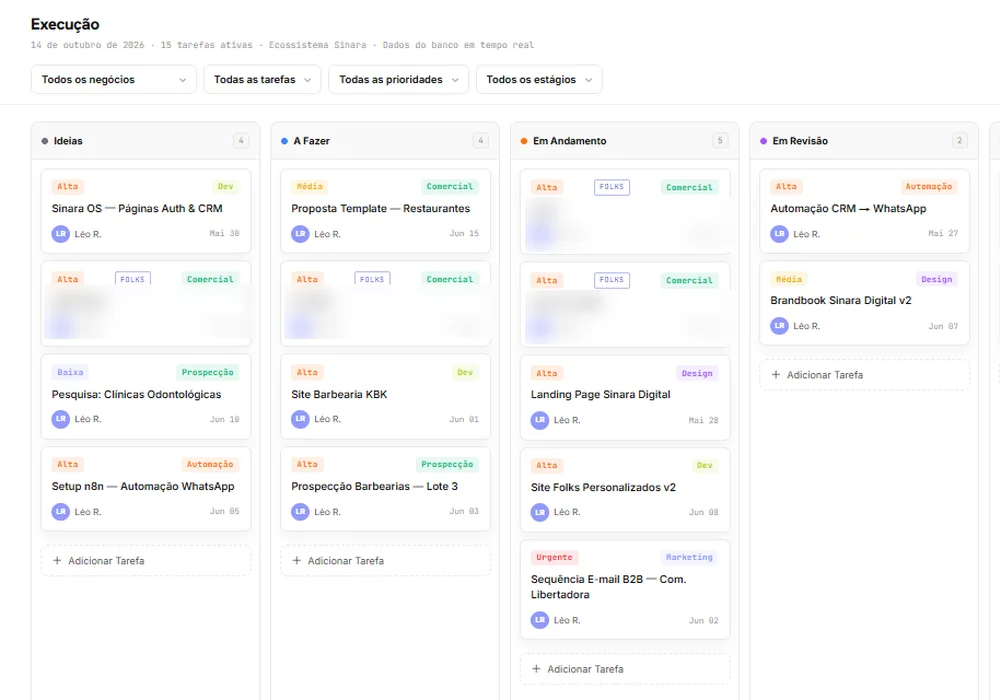This screenshot has width=1000, height=700.
Task: Click the Em Andamento count badge
Action: tap(720, 141)
